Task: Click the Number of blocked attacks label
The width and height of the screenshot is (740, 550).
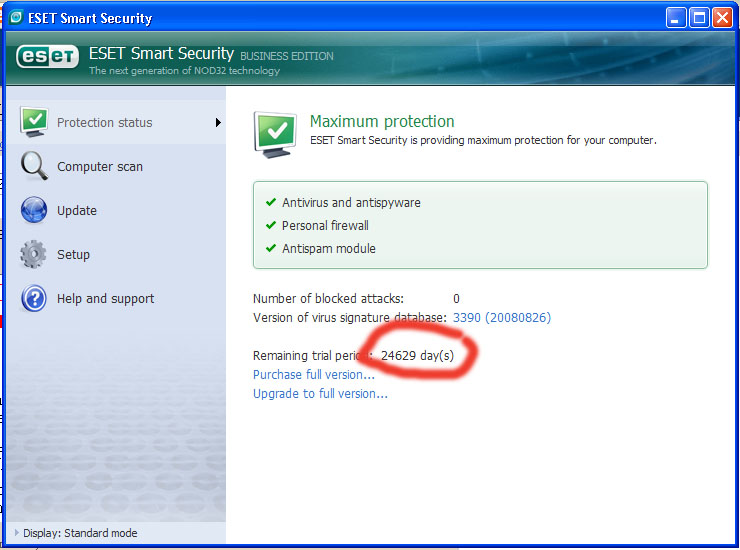Action: 328,298
